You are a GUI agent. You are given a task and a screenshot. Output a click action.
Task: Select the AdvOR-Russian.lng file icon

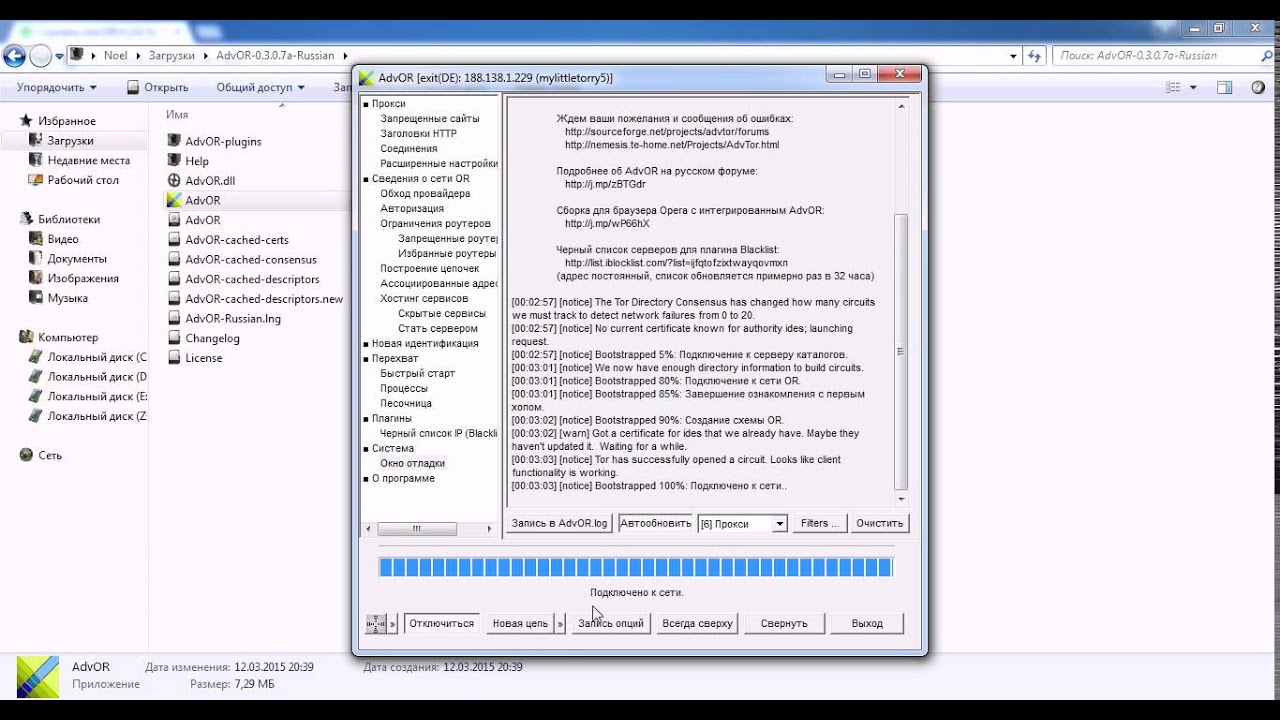click(x=174, y=318)
